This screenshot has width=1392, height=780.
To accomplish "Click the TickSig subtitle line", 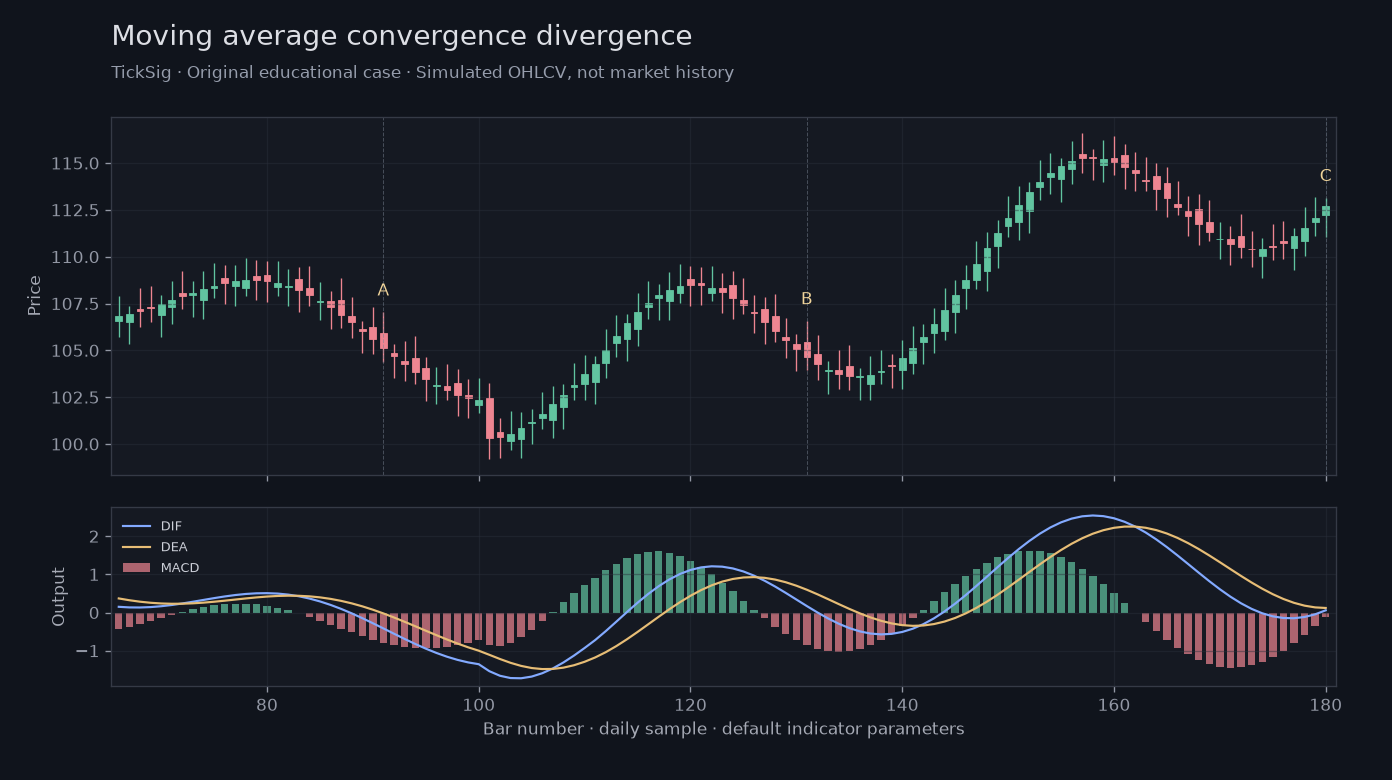I will pos(422,73).
